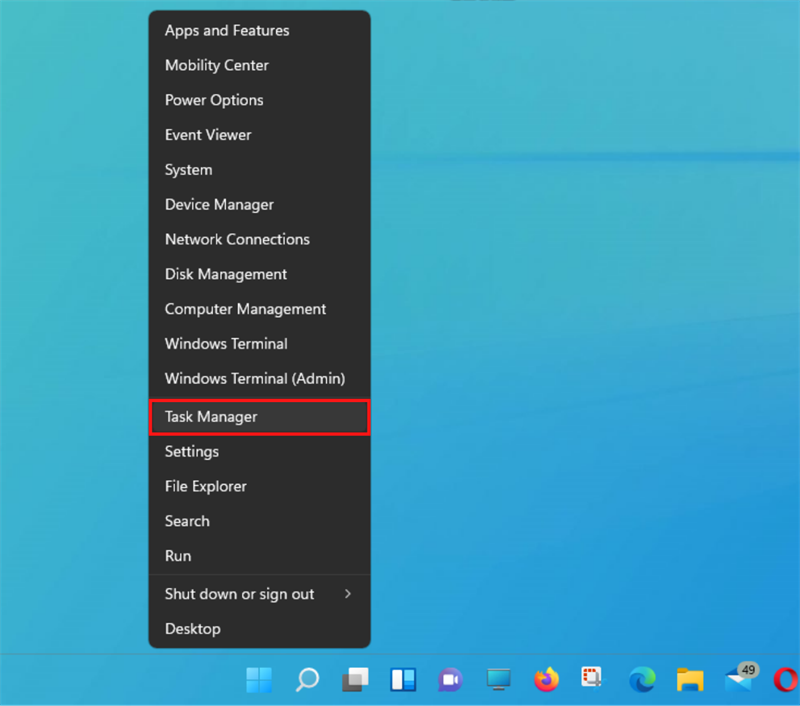The width and height of the screenshot is (800, 706).
Task: Open Run from the menu
Action: tap(259, 556)
